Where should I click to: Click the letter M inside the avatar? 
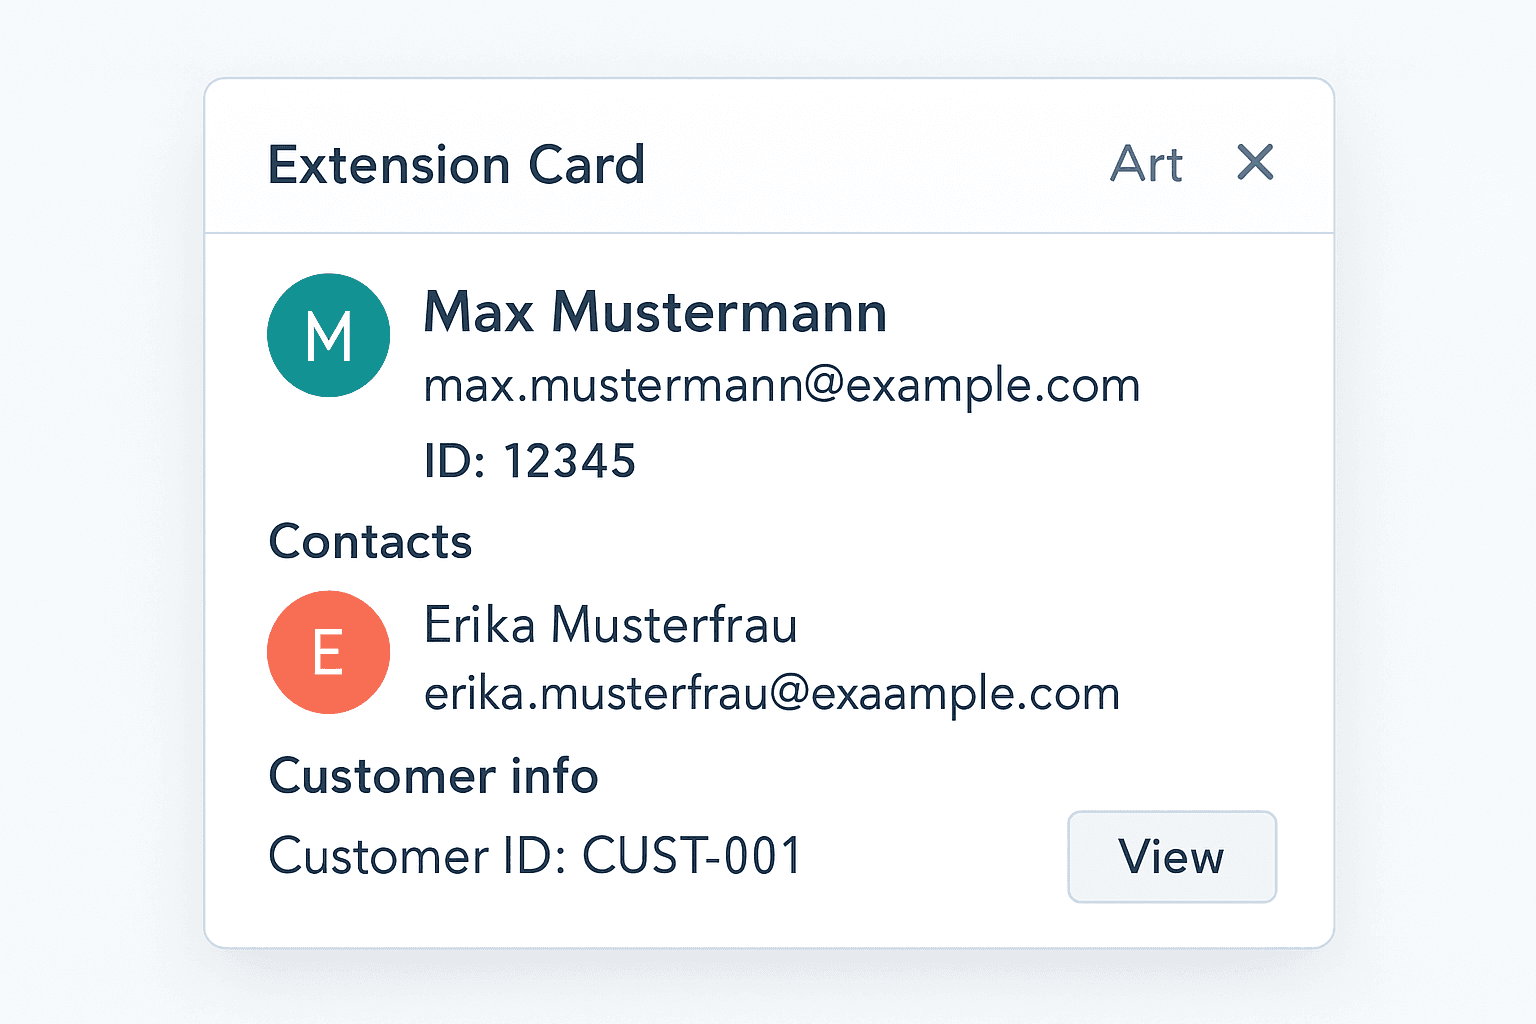tap(329, 337)
